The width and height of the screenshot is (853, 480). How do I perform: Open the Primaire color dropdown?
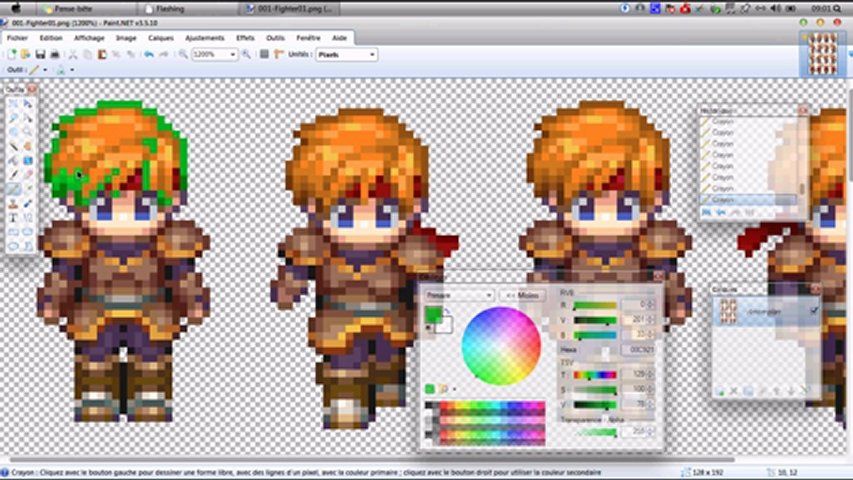[459, 295]
